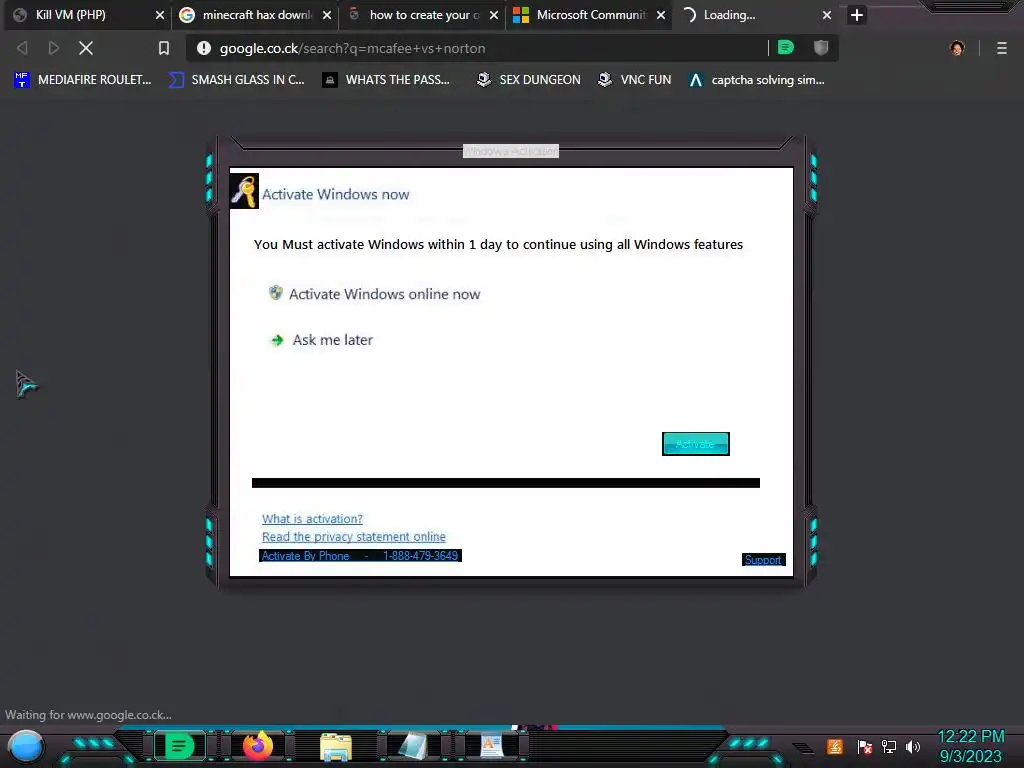Open the site security info icon
The height and width of the screenshot is (768, 1024).
[x=204, y=48]
